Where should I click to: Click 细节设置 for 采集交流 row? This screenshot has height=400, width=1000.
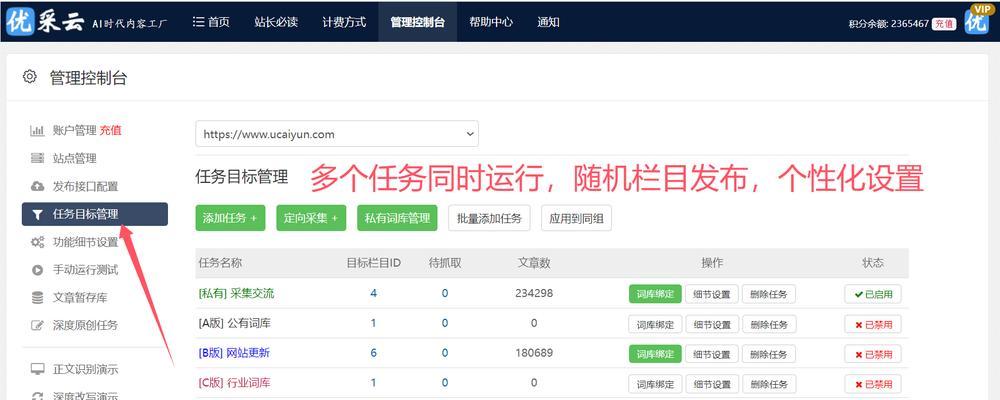click(712, 294)
